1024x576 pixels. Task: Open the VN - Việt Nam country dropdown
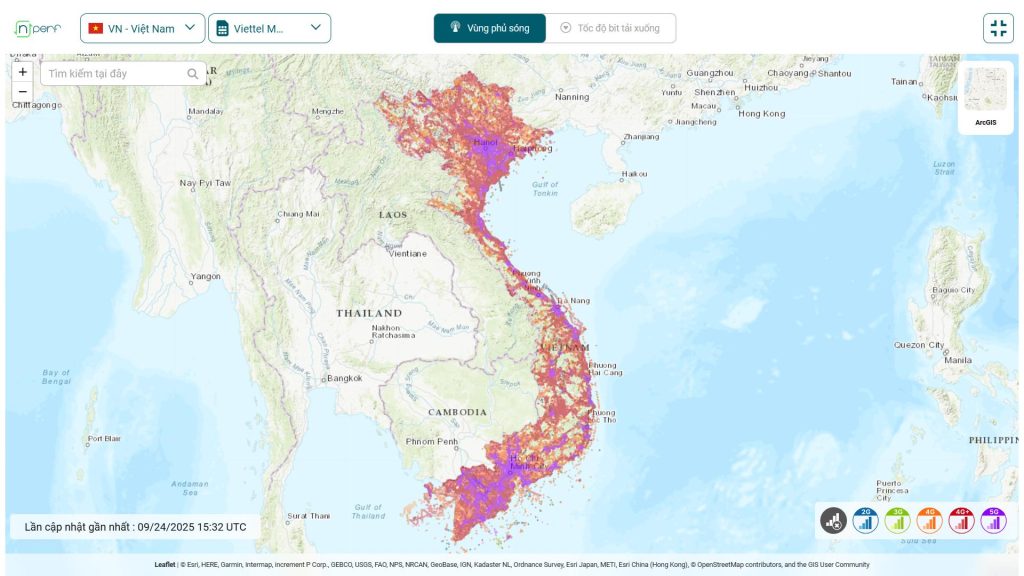141,28
